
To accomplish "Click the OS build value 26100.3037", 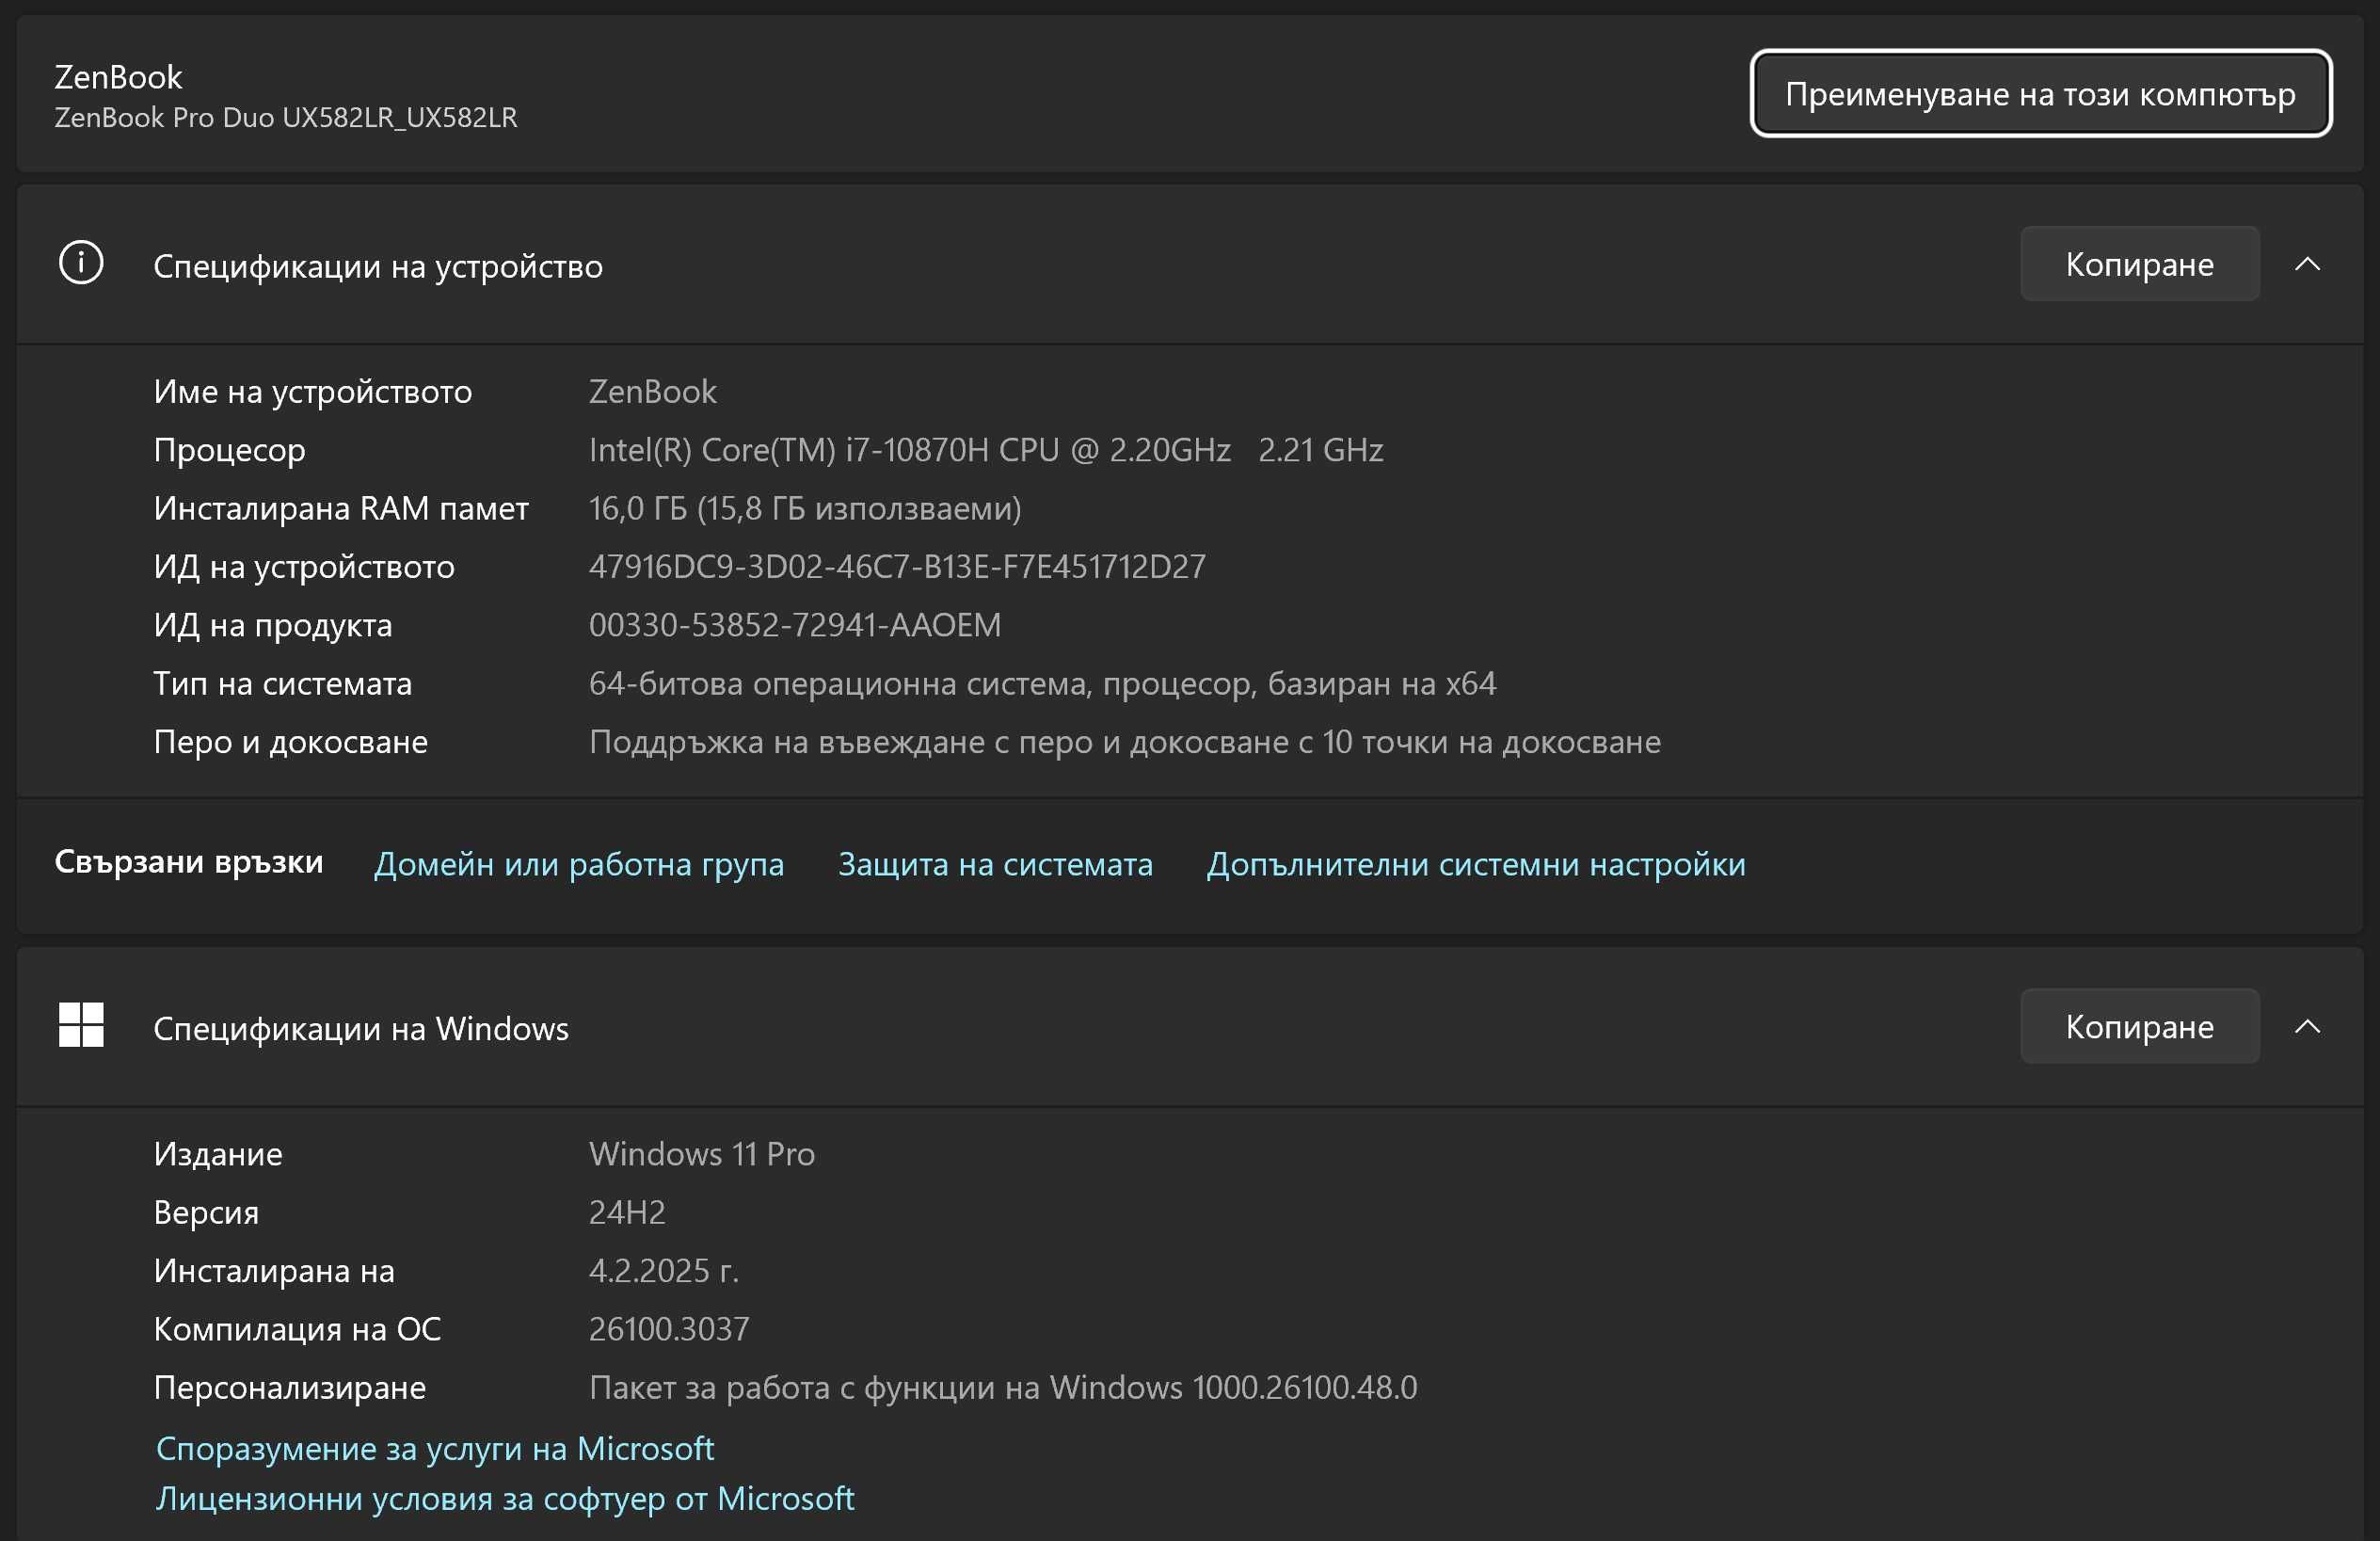I will pos(669,1330).
